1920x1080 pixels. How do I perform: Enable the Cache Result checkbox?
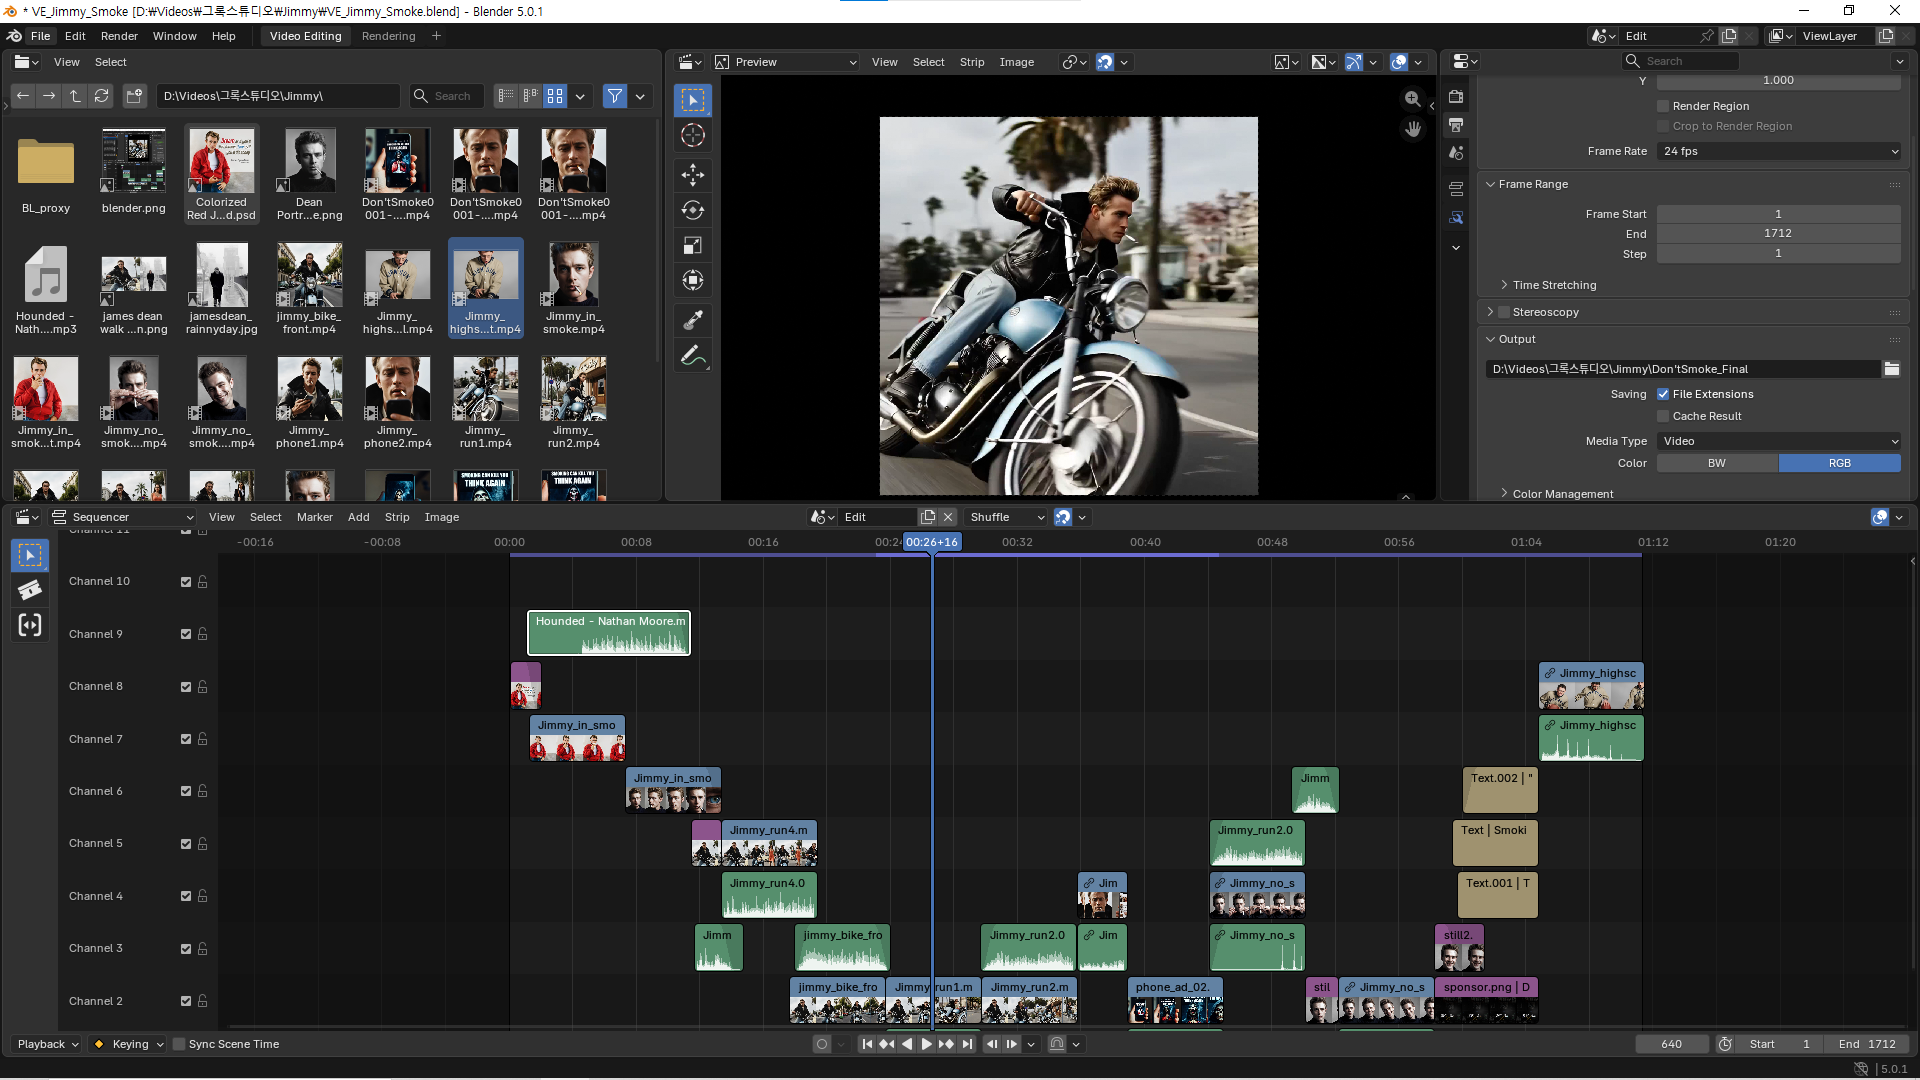1663,416
